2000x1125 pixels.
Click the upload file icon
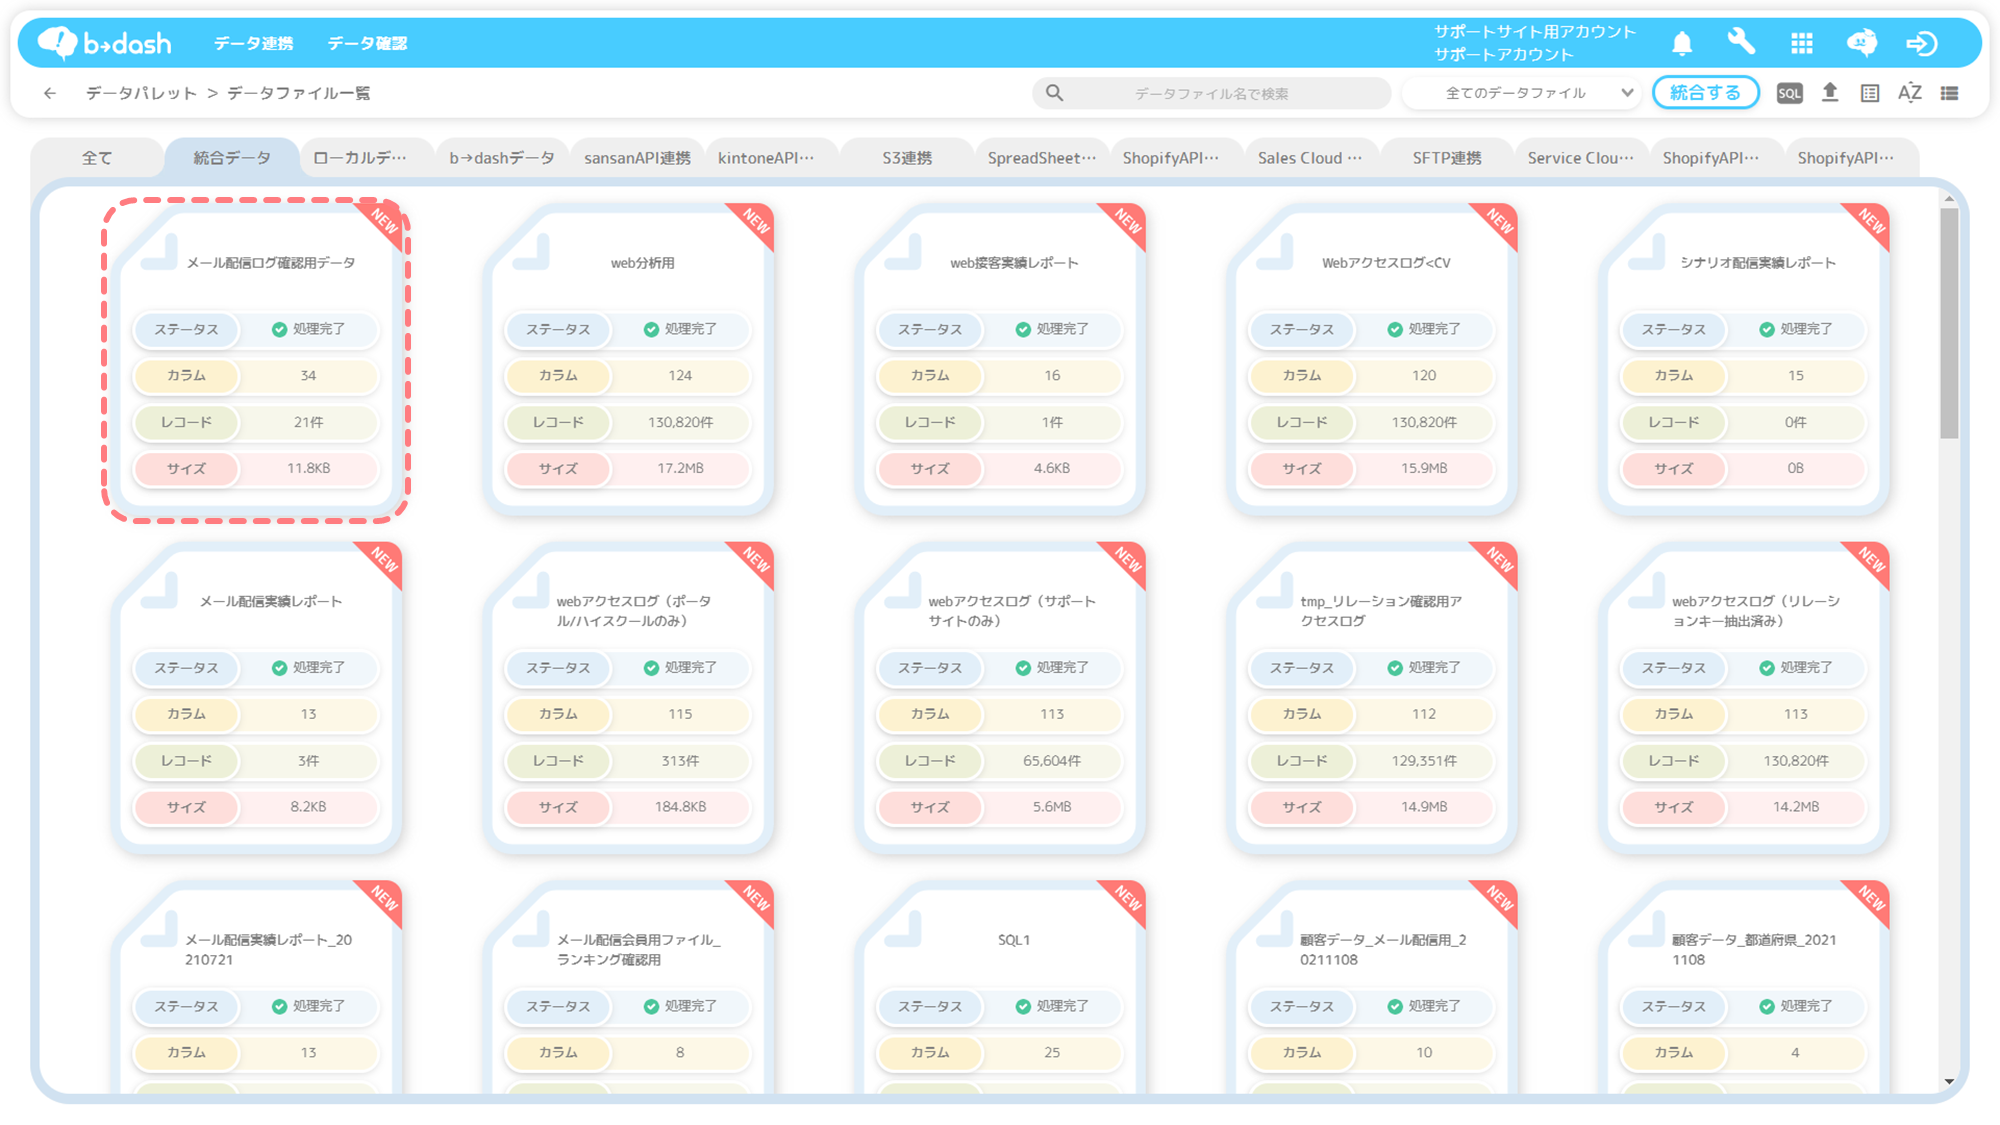(x=1830, y=93)
